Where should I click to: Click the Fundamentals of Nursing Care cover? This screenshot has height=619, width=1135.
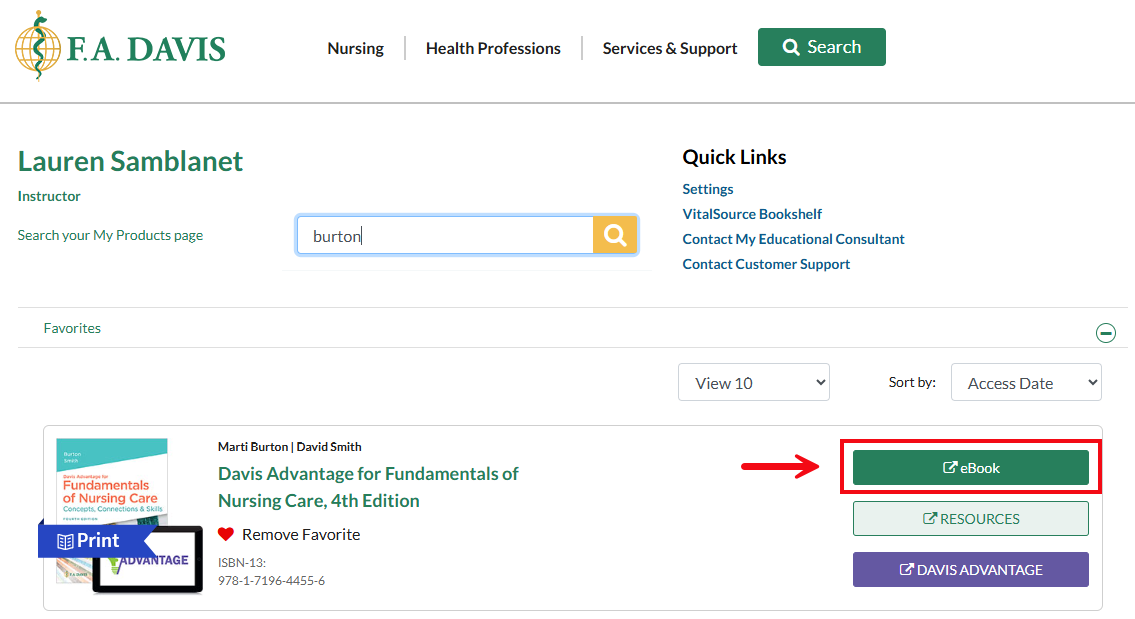point(112,481)
